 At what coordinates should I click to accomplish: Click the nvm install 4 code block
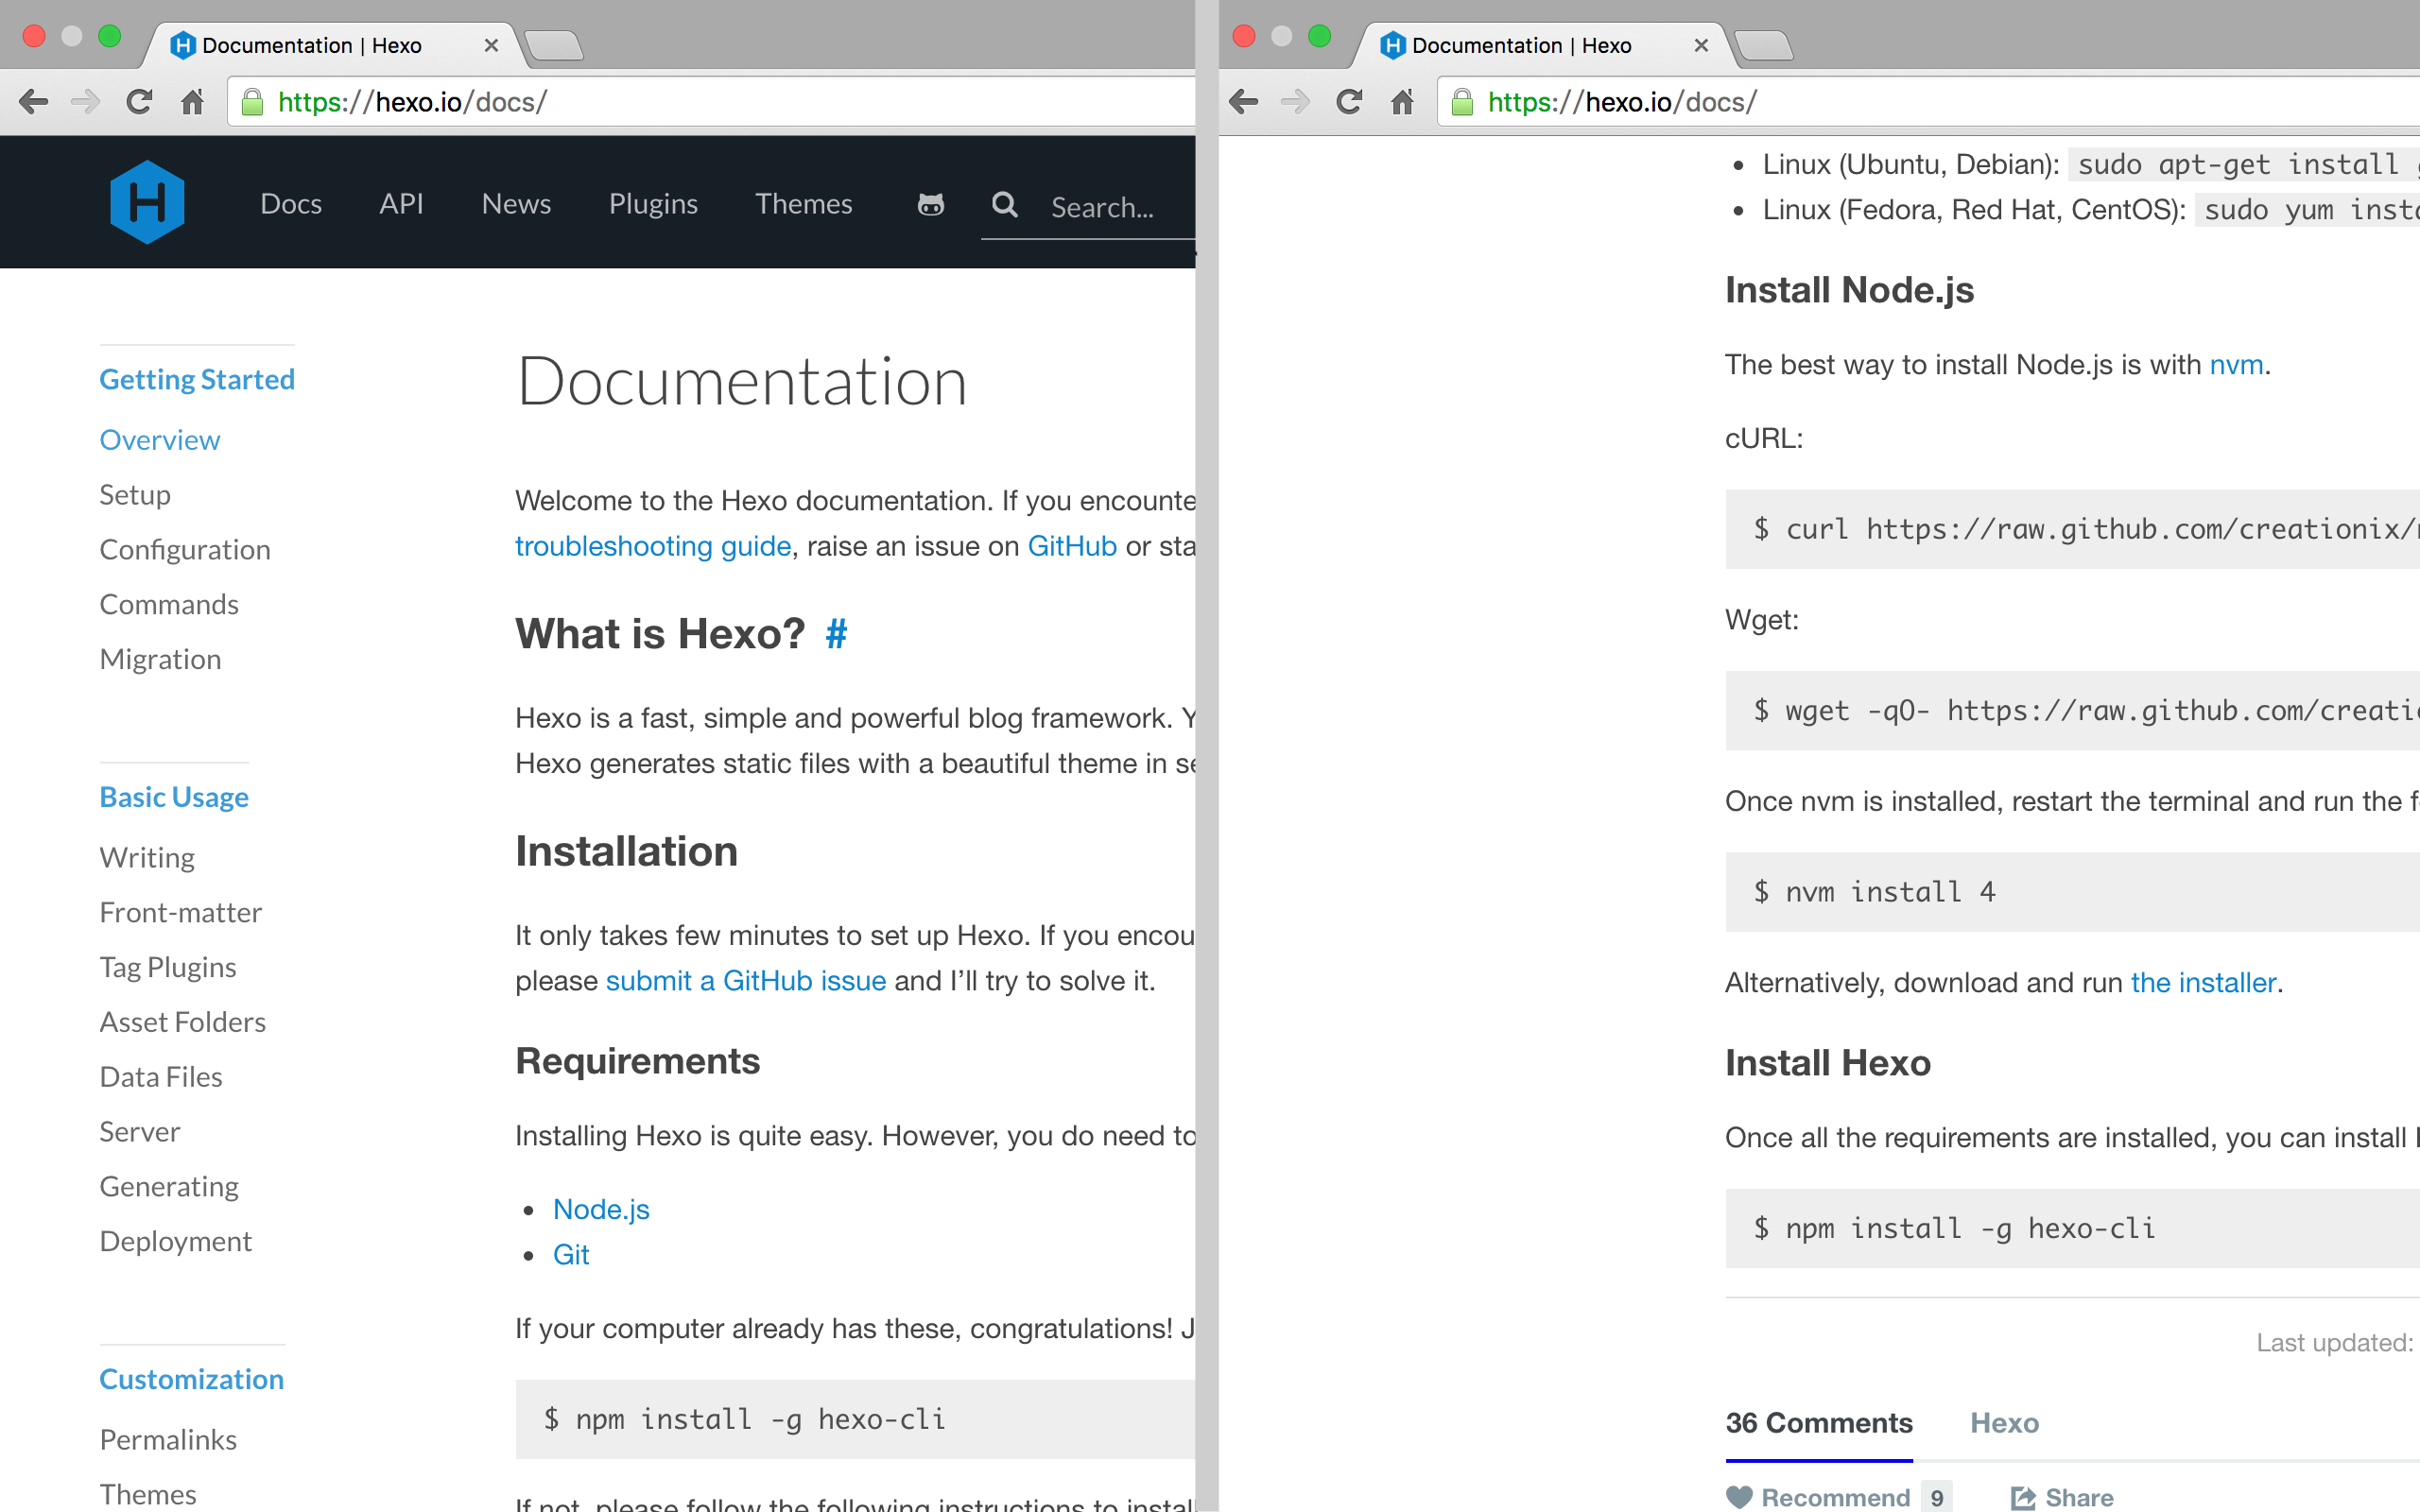[2072, 892]
